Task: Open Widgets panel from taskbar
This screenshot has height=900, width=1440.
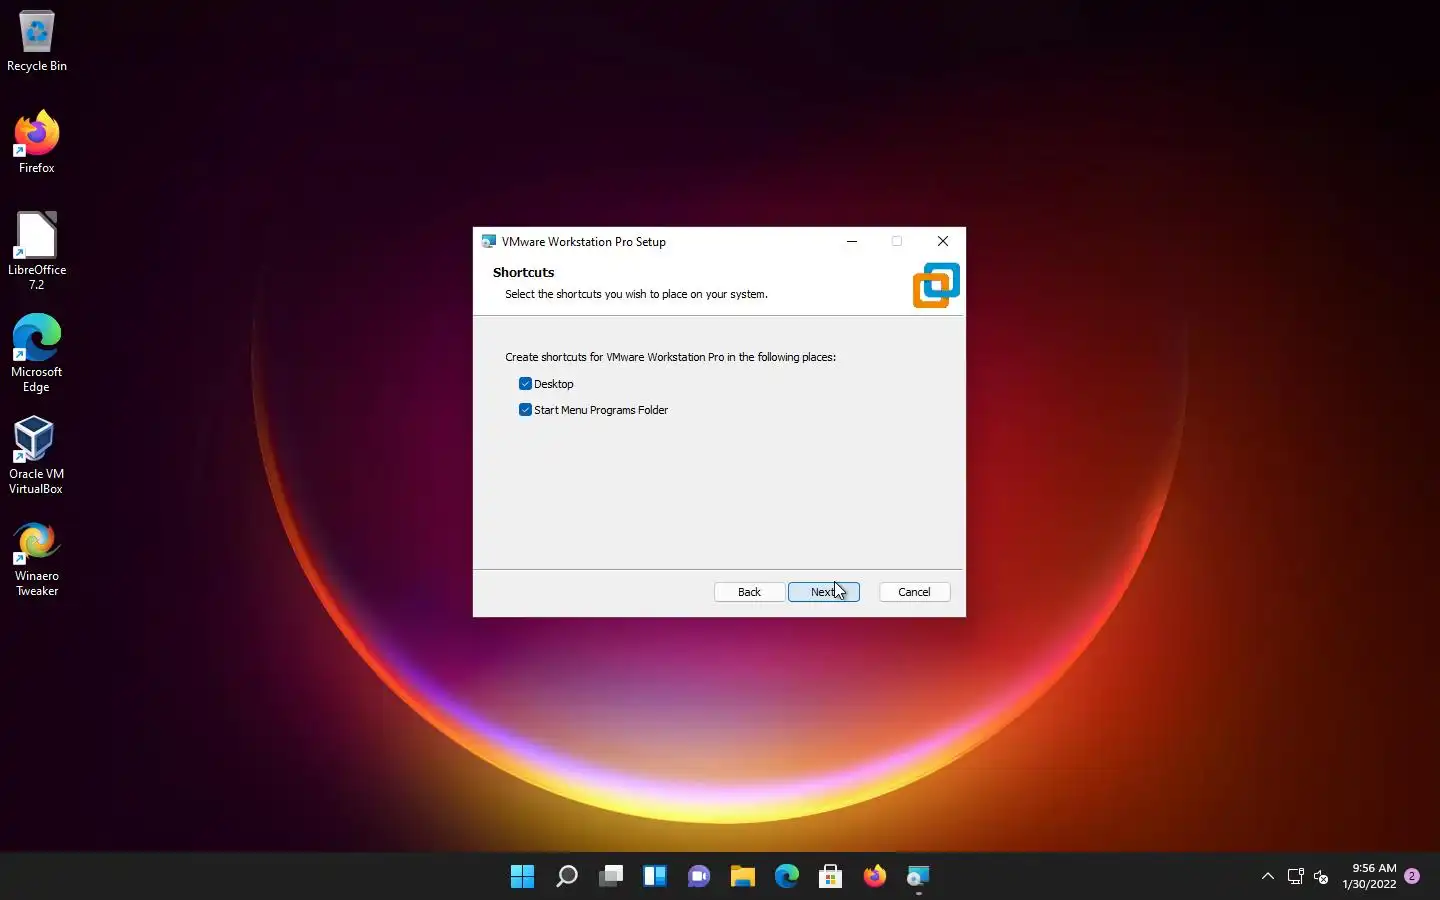Action: pyautogui.click(x=655, y=877)
